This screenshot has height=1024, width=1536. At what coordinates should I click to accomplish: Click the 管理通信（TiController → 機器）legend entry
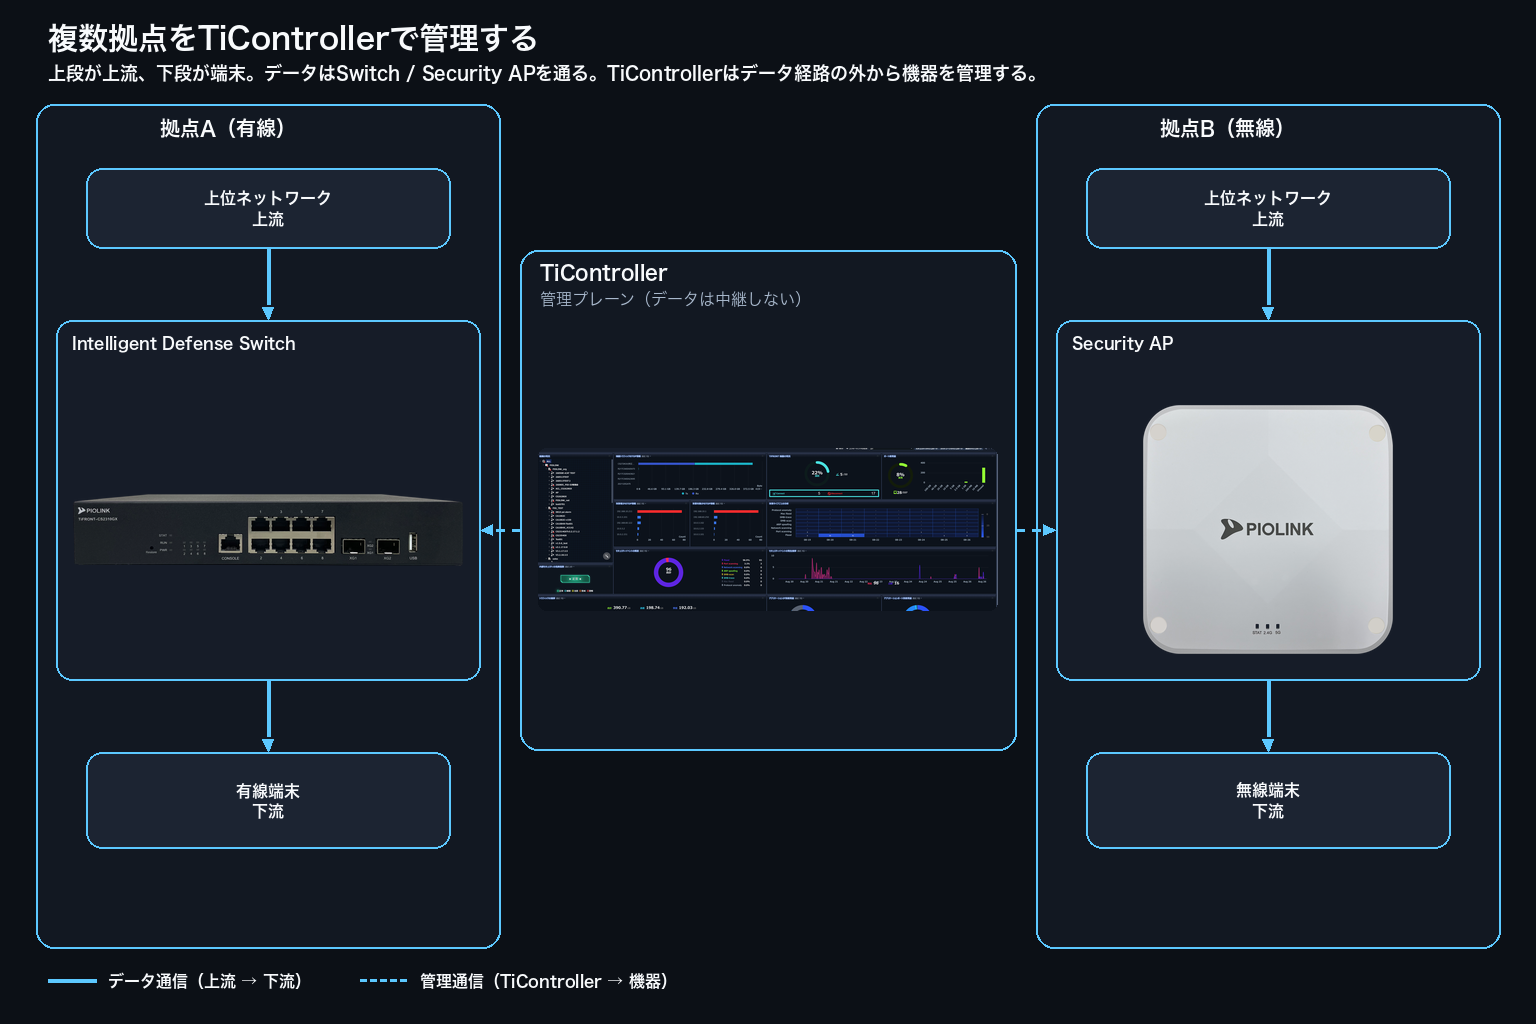(x=514, y=981)
